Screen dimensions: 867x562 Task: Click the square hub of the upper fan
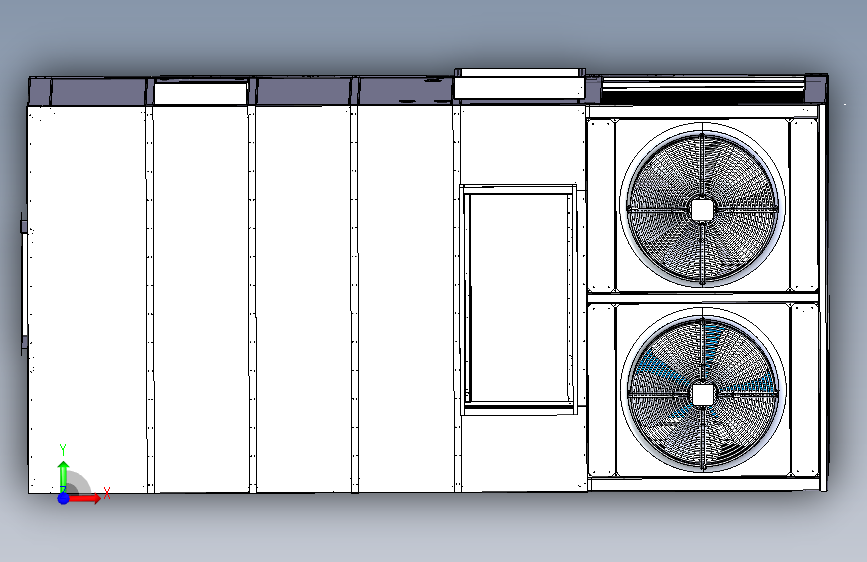click(x=702, y=210)
